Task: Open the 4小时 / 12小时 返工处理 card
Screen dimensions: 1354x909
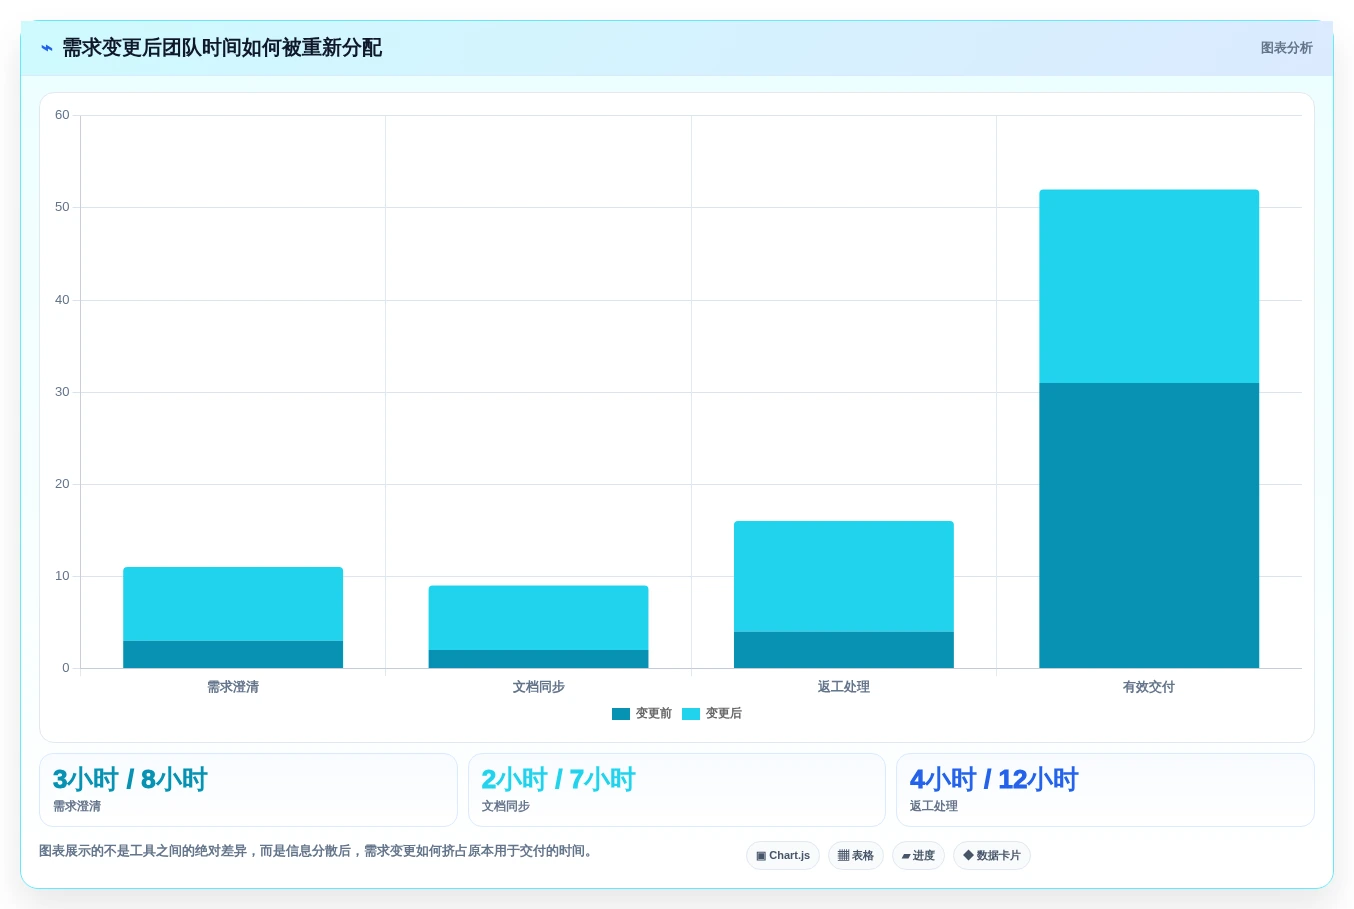Action: 1105,790
